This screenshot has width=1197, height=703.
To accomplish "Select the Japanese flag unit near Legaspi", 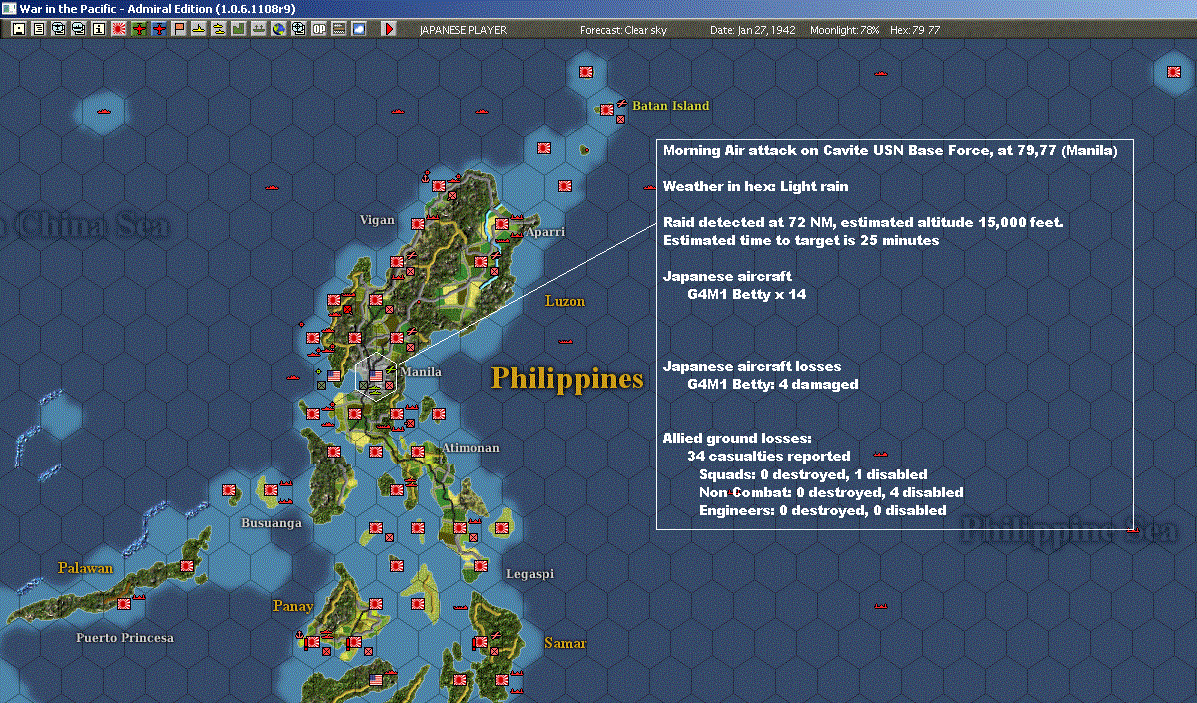I will click(x=481, y=566).
